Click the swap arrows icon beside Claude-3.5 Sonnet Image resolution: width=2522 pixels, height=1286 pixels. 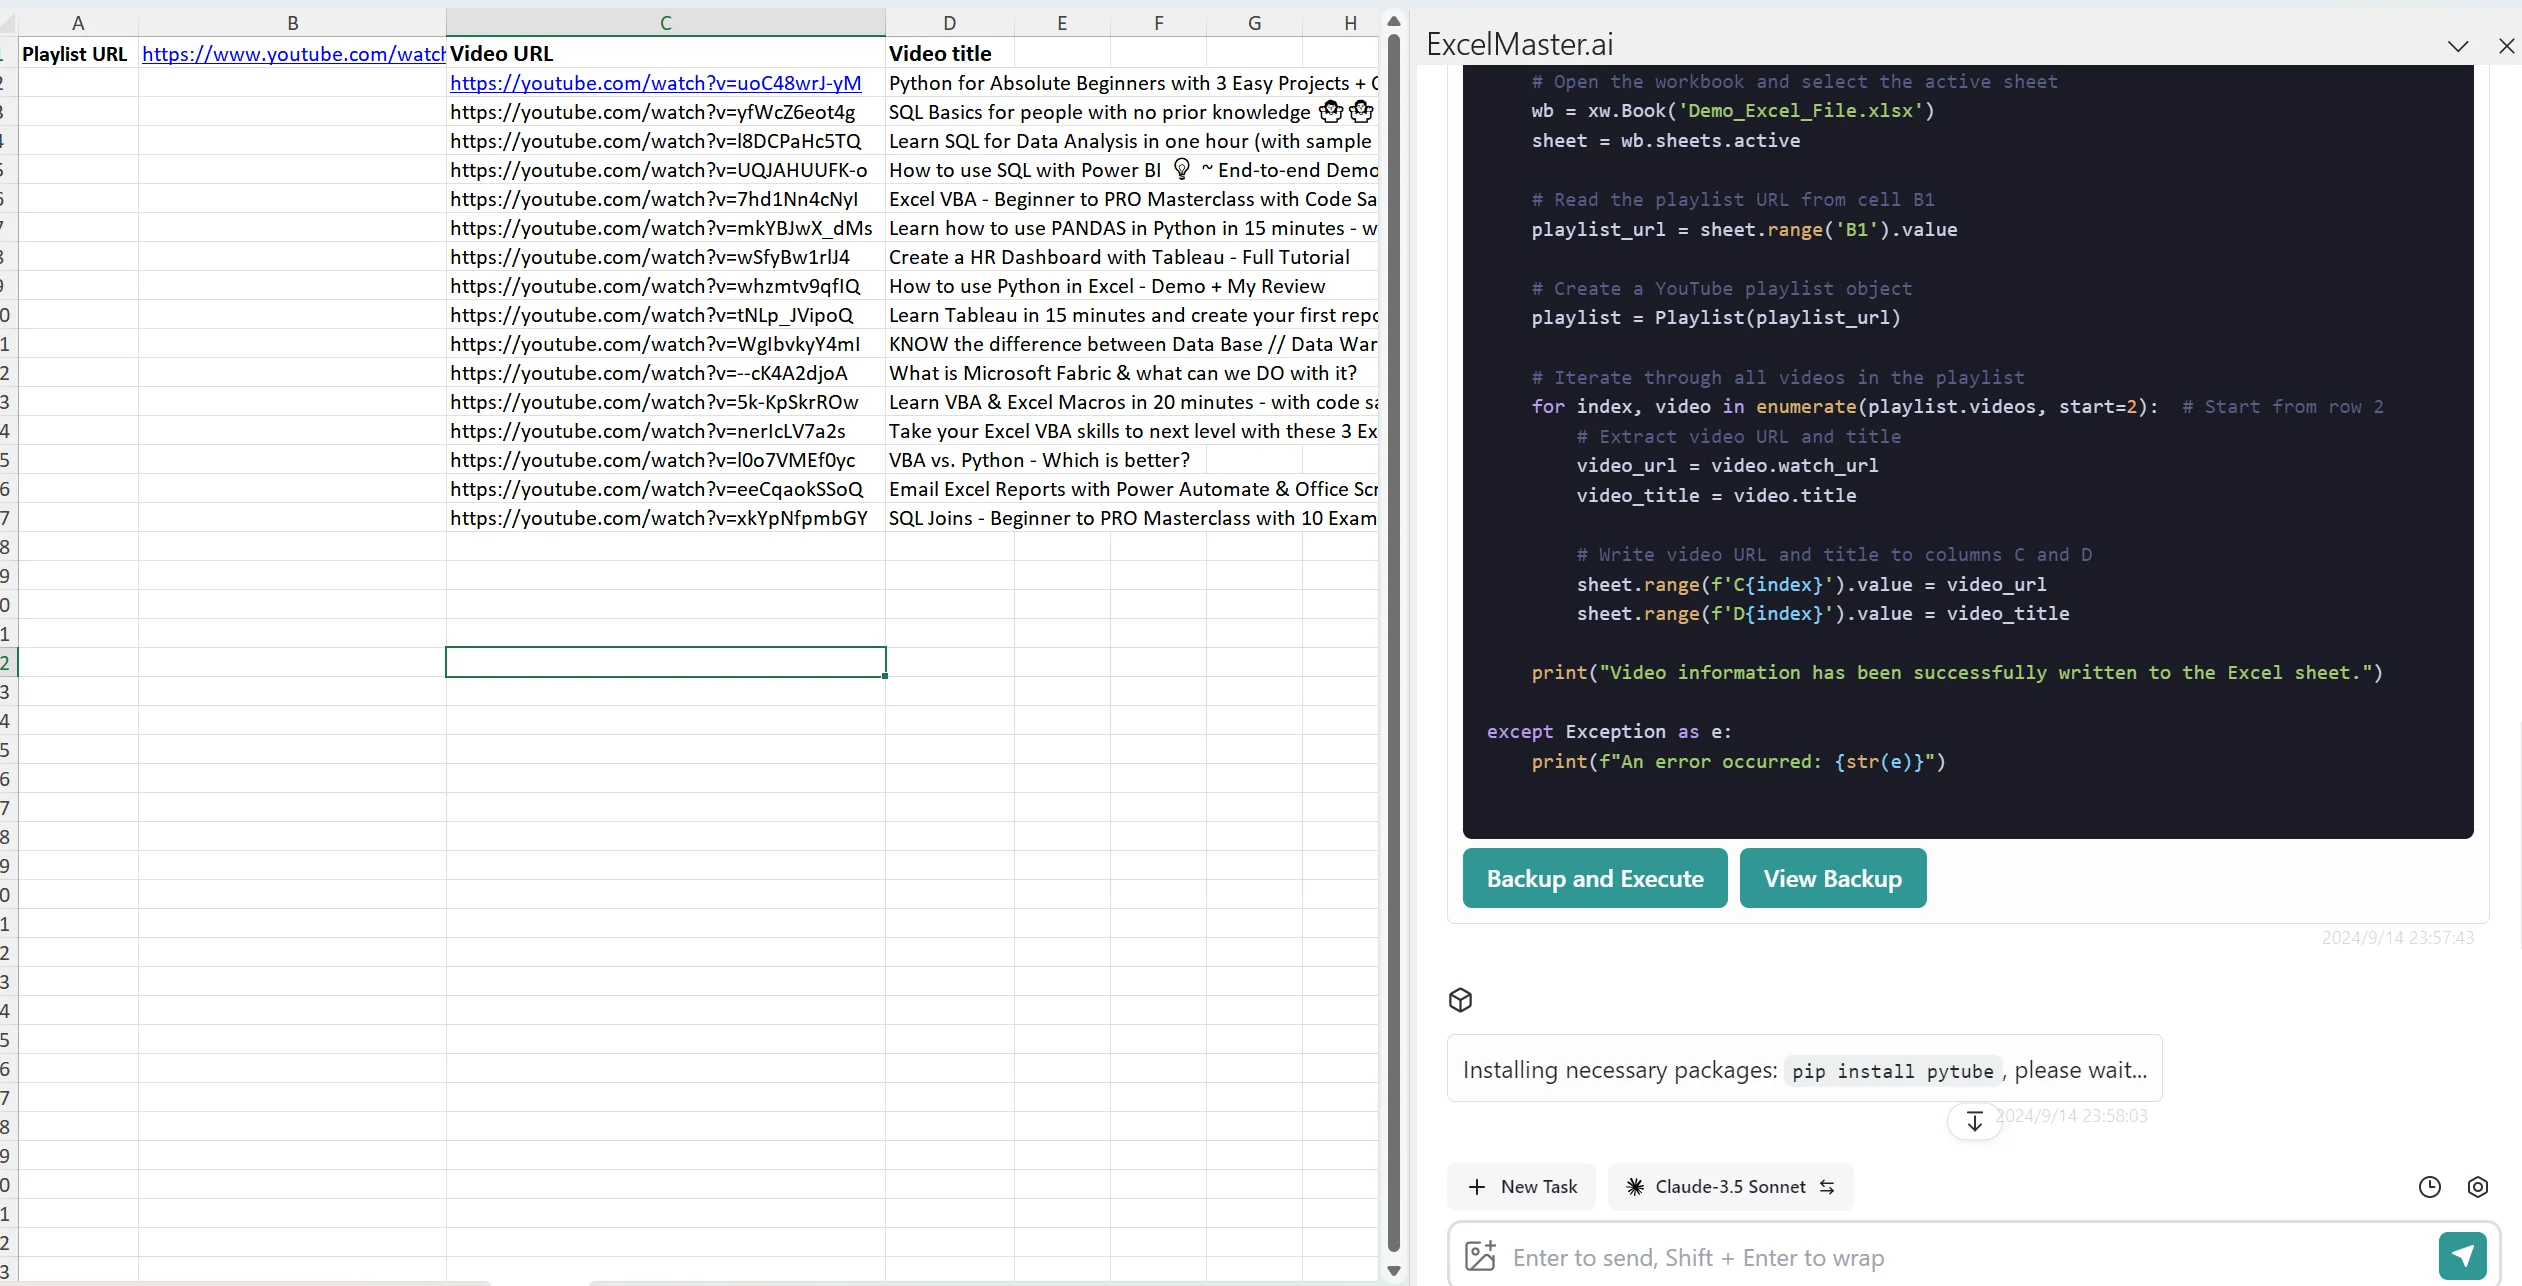(x=1827, y=1187)
